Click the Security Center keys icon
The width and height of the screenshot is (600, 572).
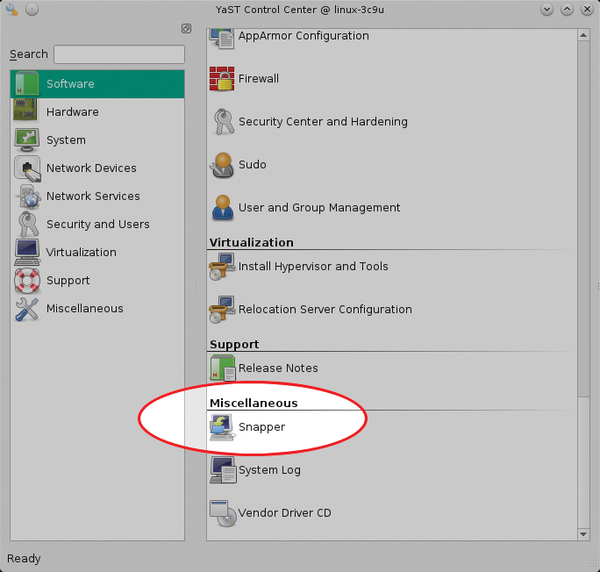[x=223, y=122]
